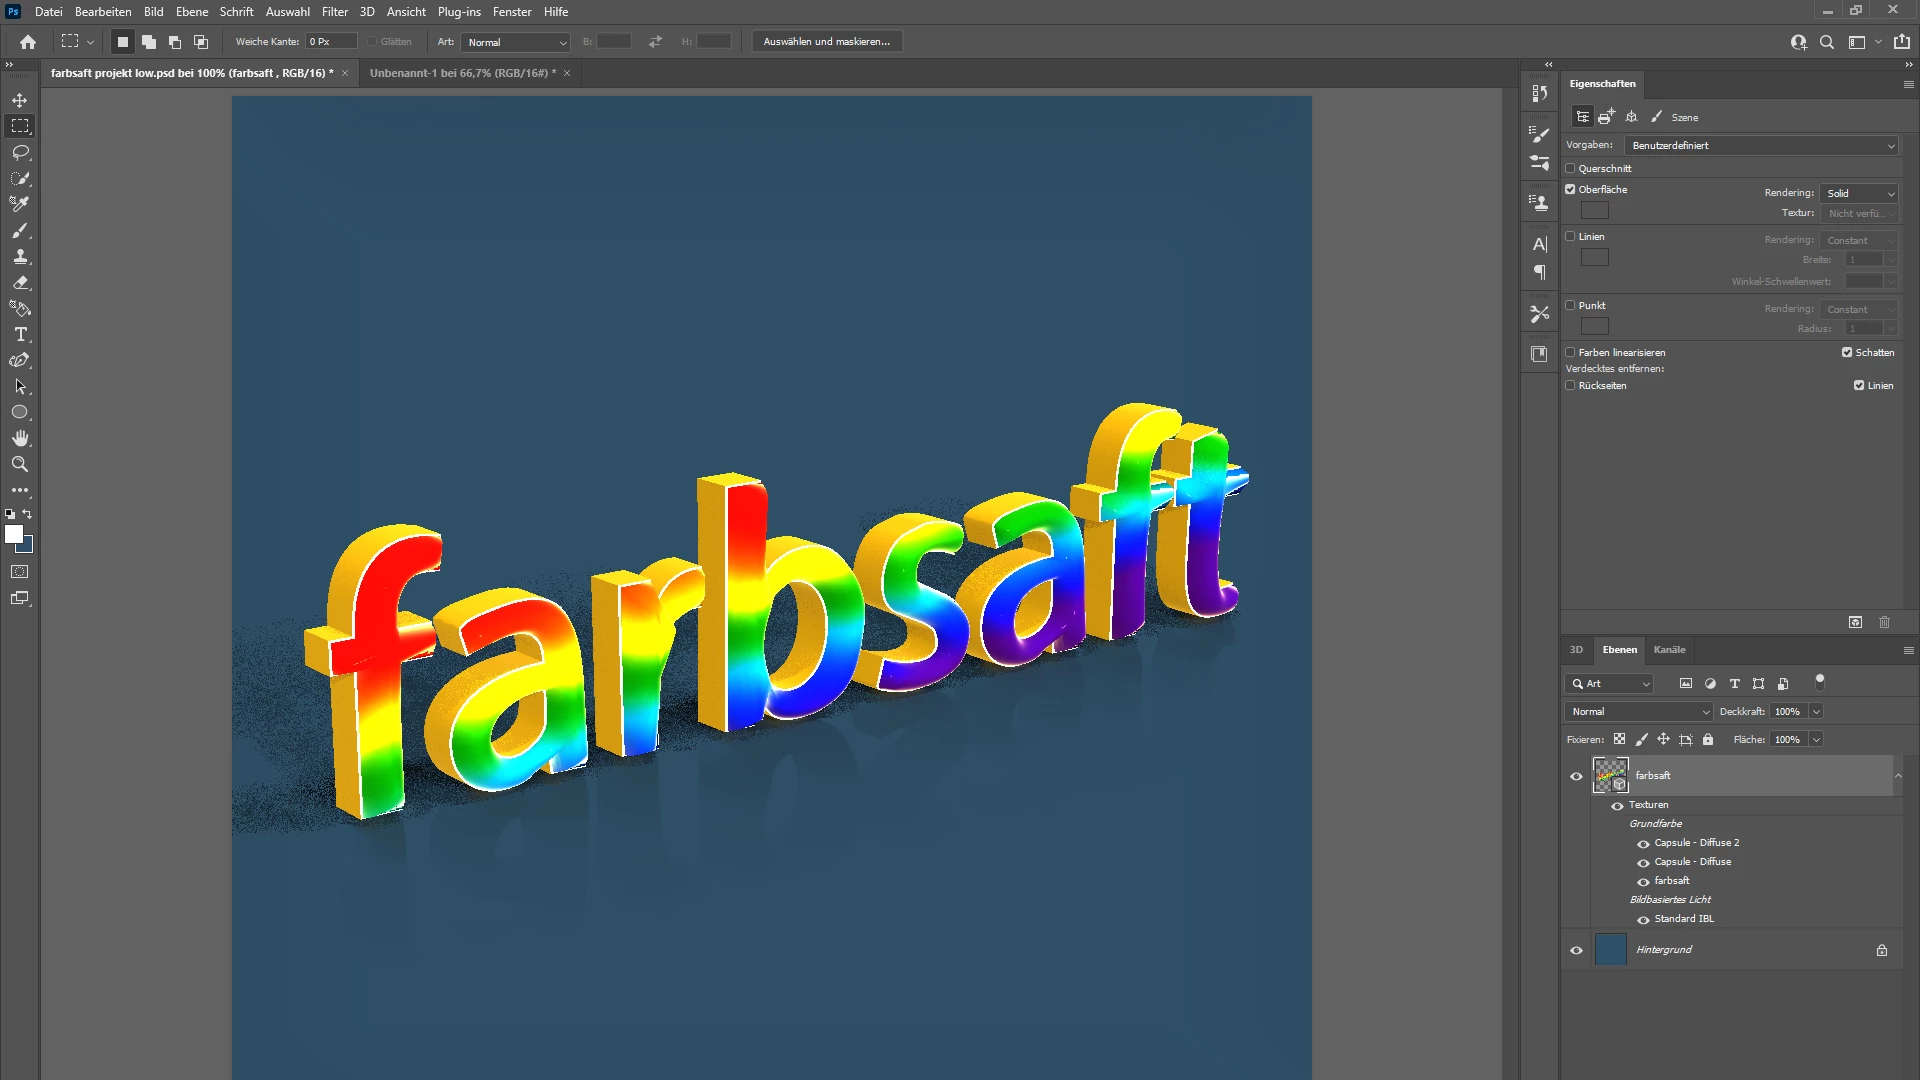
Task: Select the Clone Stamp tool
Action: click(x=20, y=257)
